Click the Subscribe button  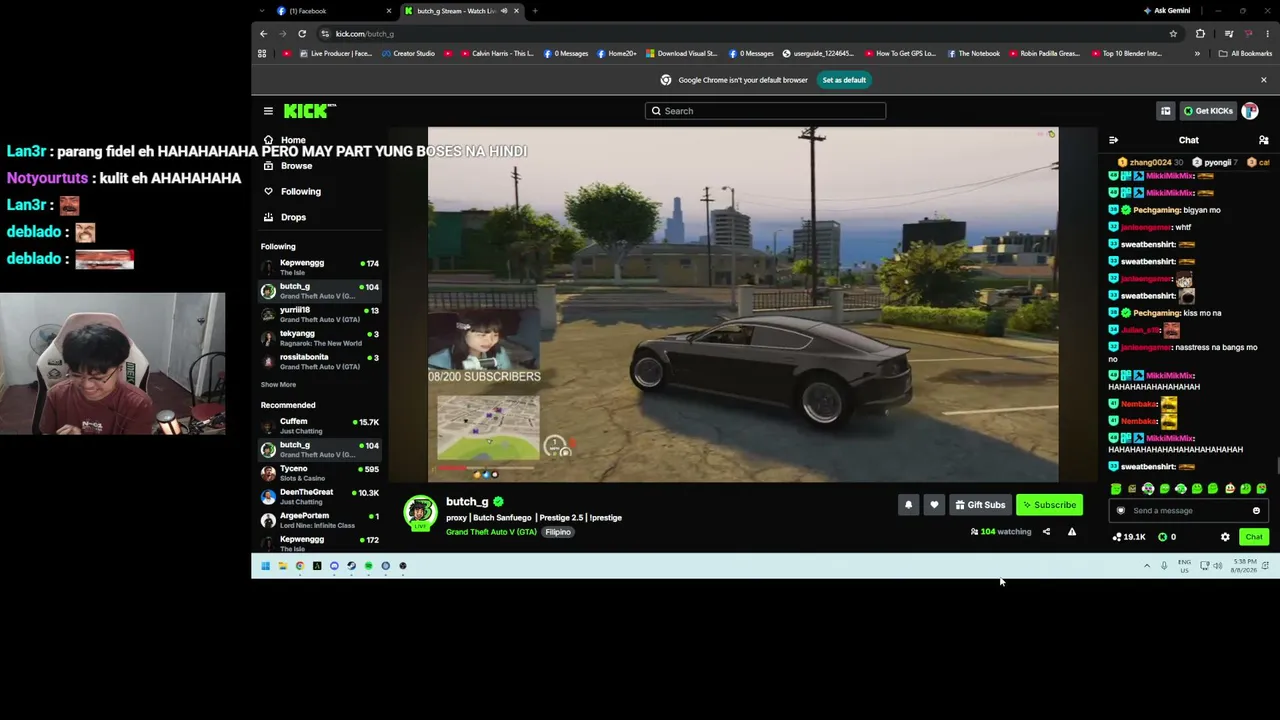point(1049,505)
